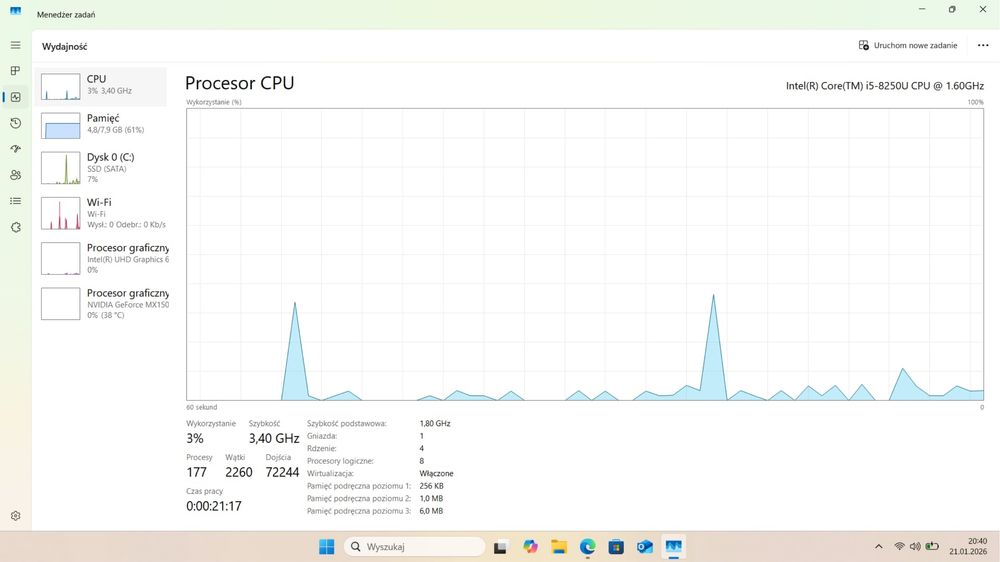Image resolution: width=1000 pixels, height=562 pixels.
Task: Open the Services sidebar icon
Action: pyautogui.click(x=15, y=227)
